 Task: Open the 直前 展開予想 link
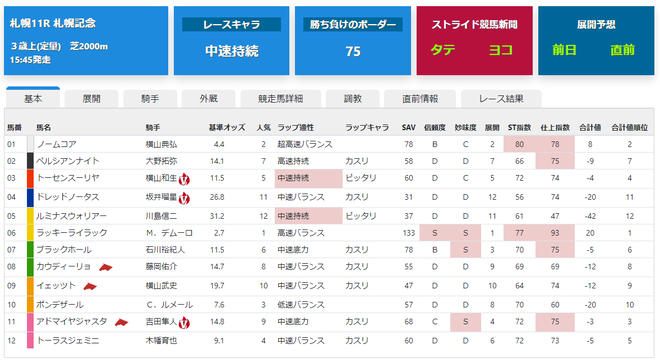pyautogui.click(x=622, y=50)
